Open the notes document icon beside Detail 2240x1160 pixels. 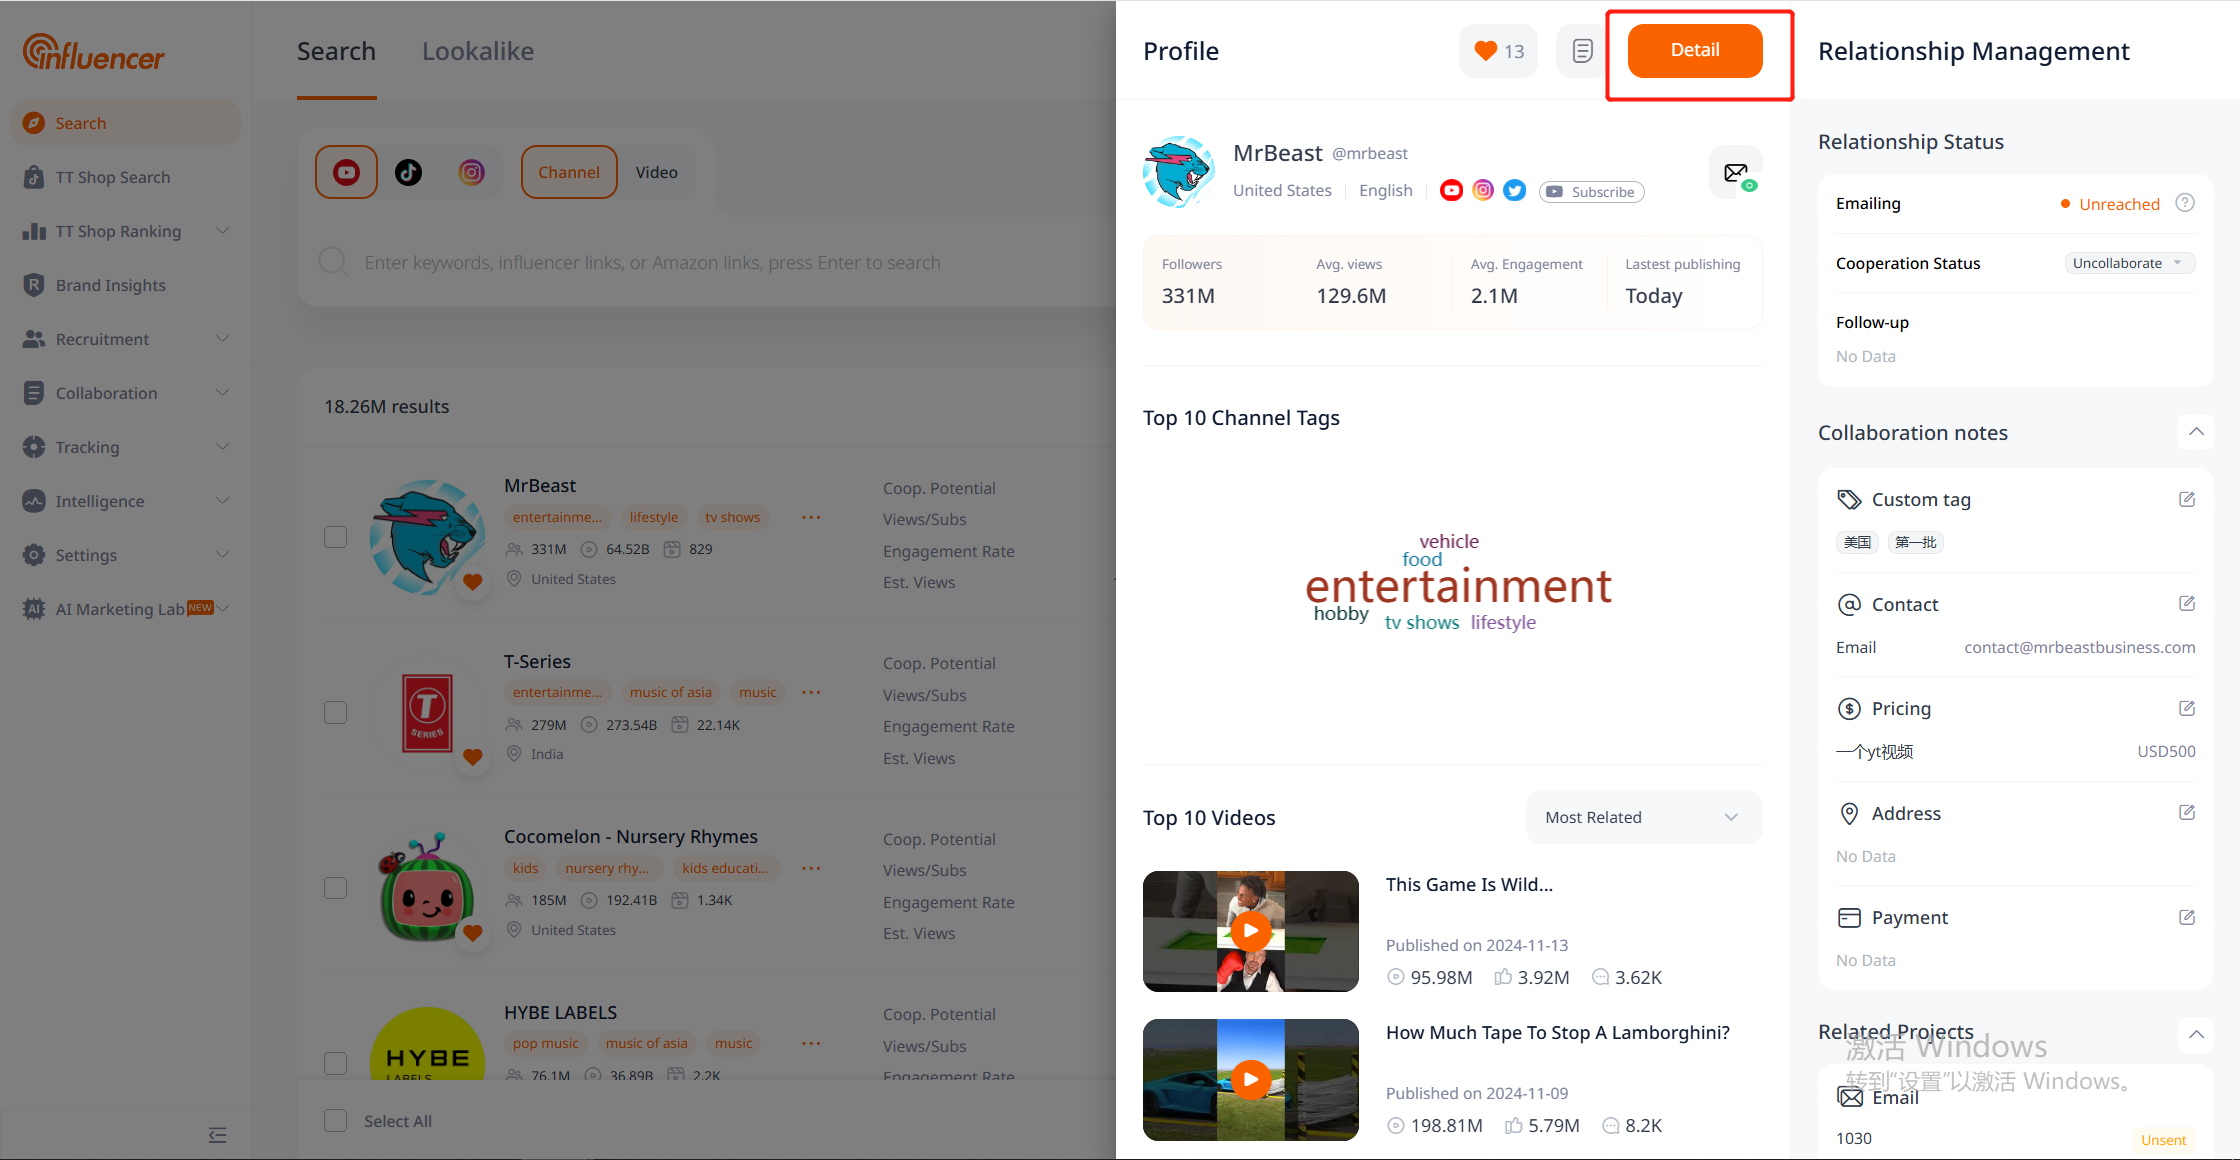click(x=1582, y=51)
